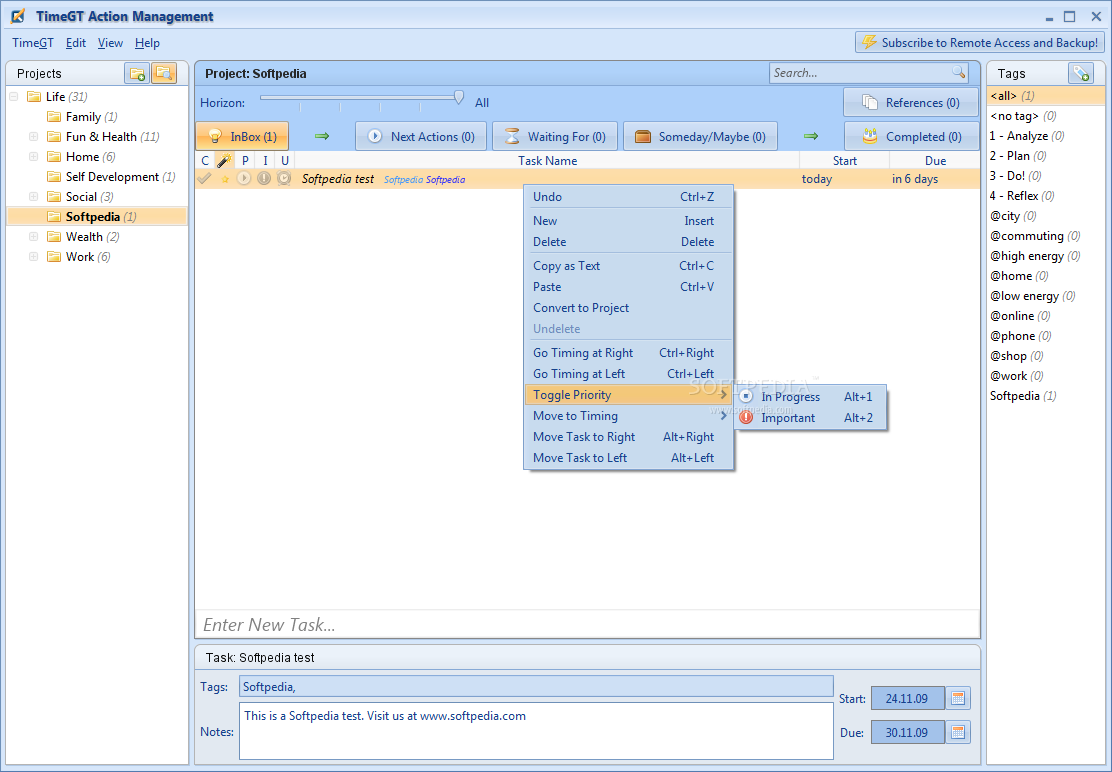1112x772 pixels.
Task: Click the Family folder icon
Action: (54, 116)
